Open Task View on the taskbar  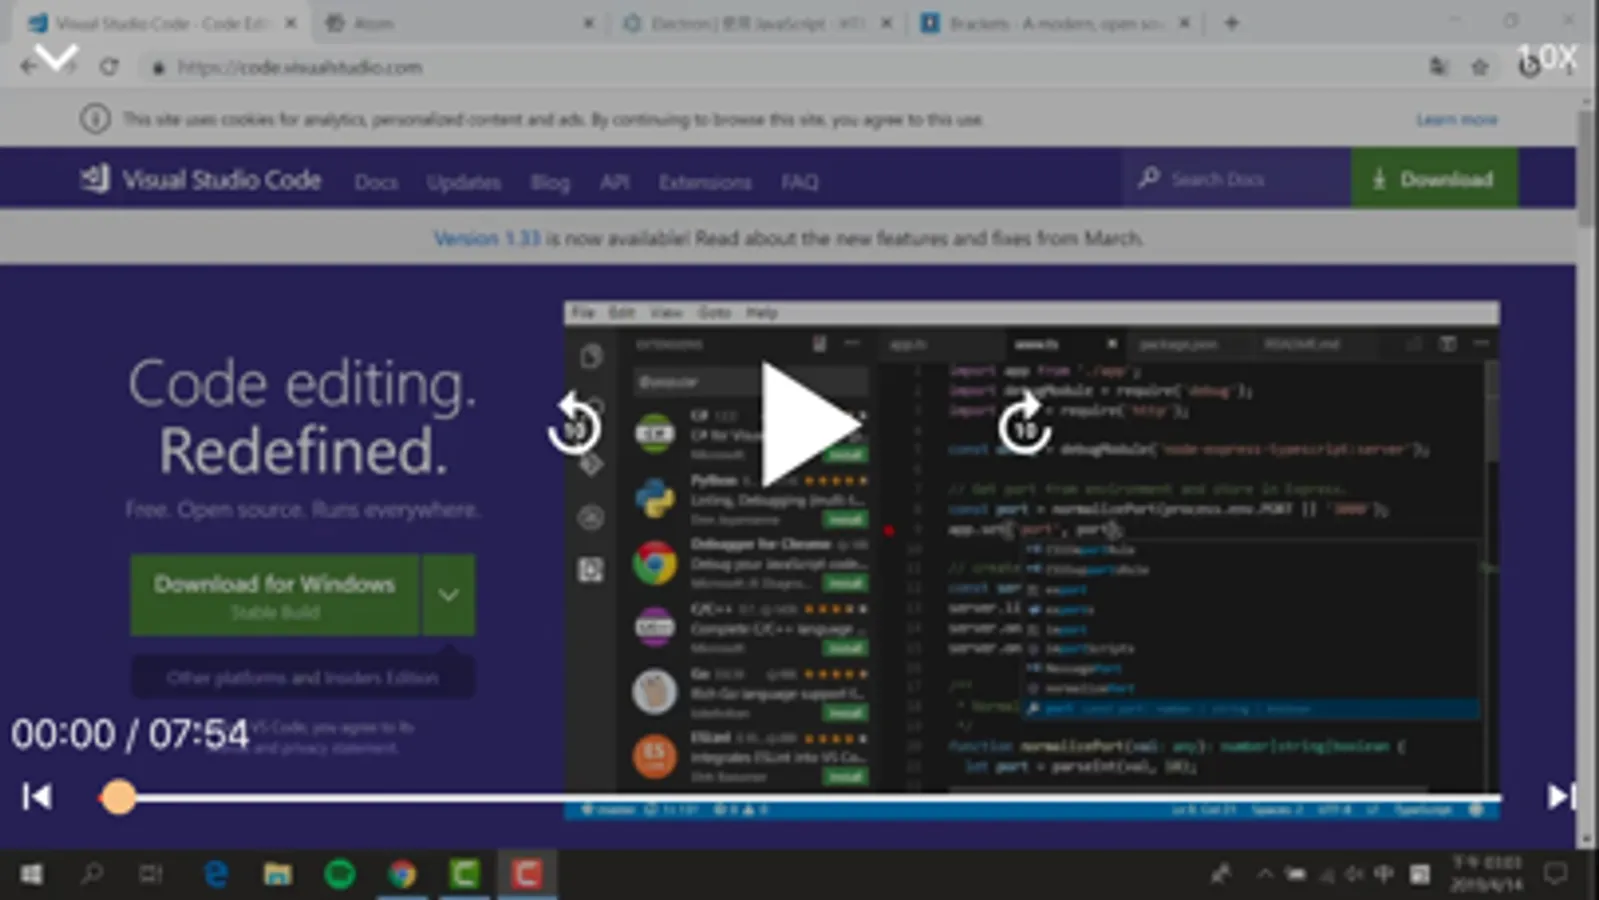151,875
